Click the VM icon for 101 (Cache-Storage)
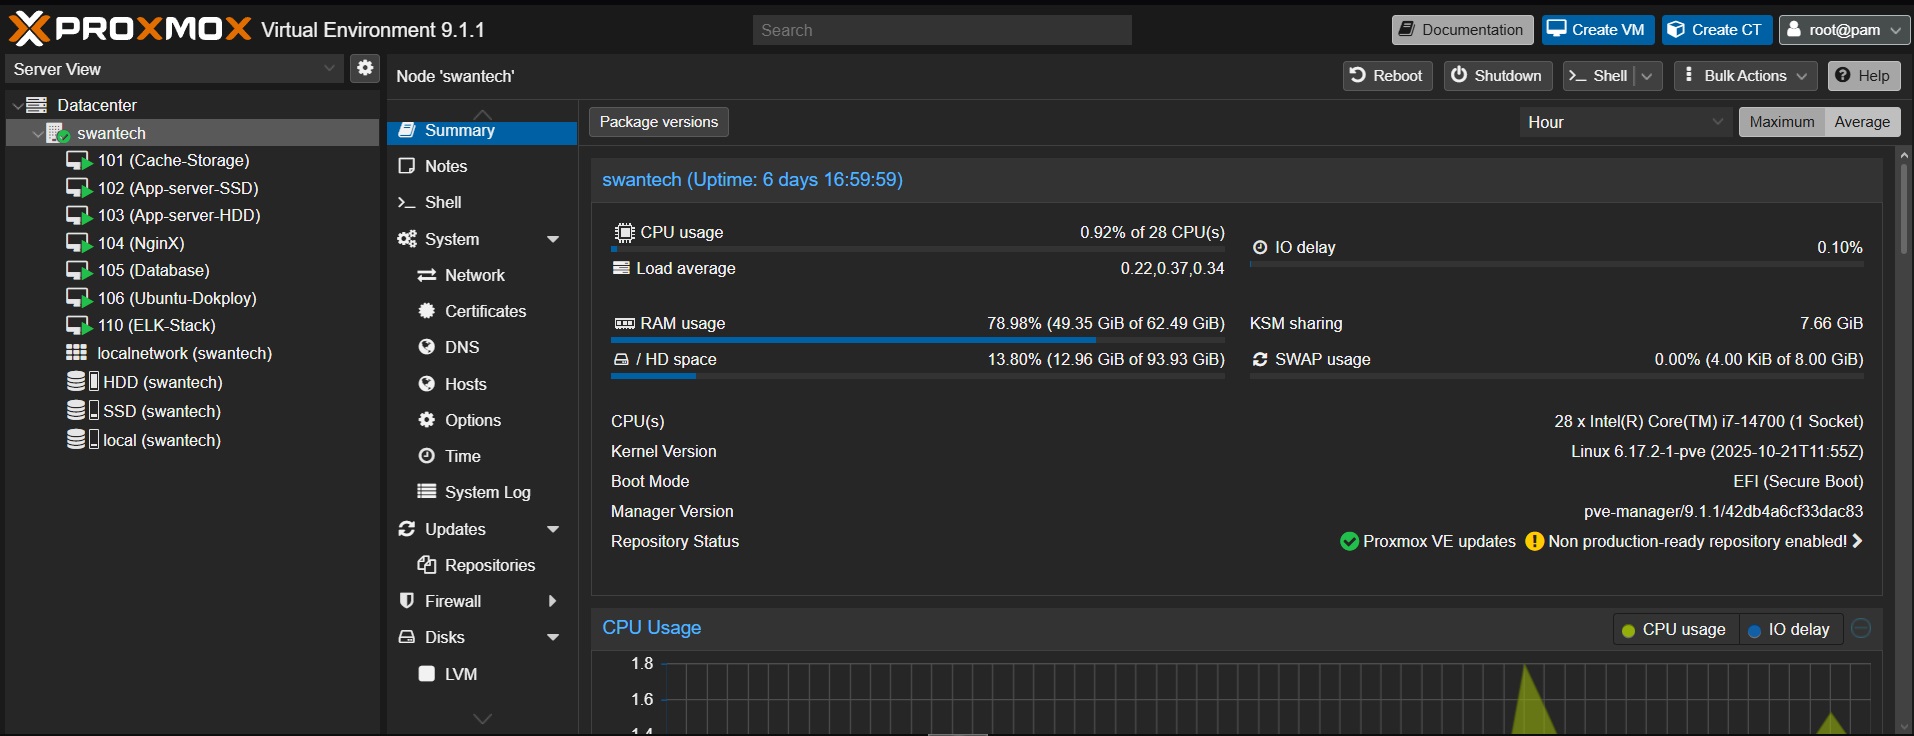This screenshot has width=1914, height=736. (79, 161)
